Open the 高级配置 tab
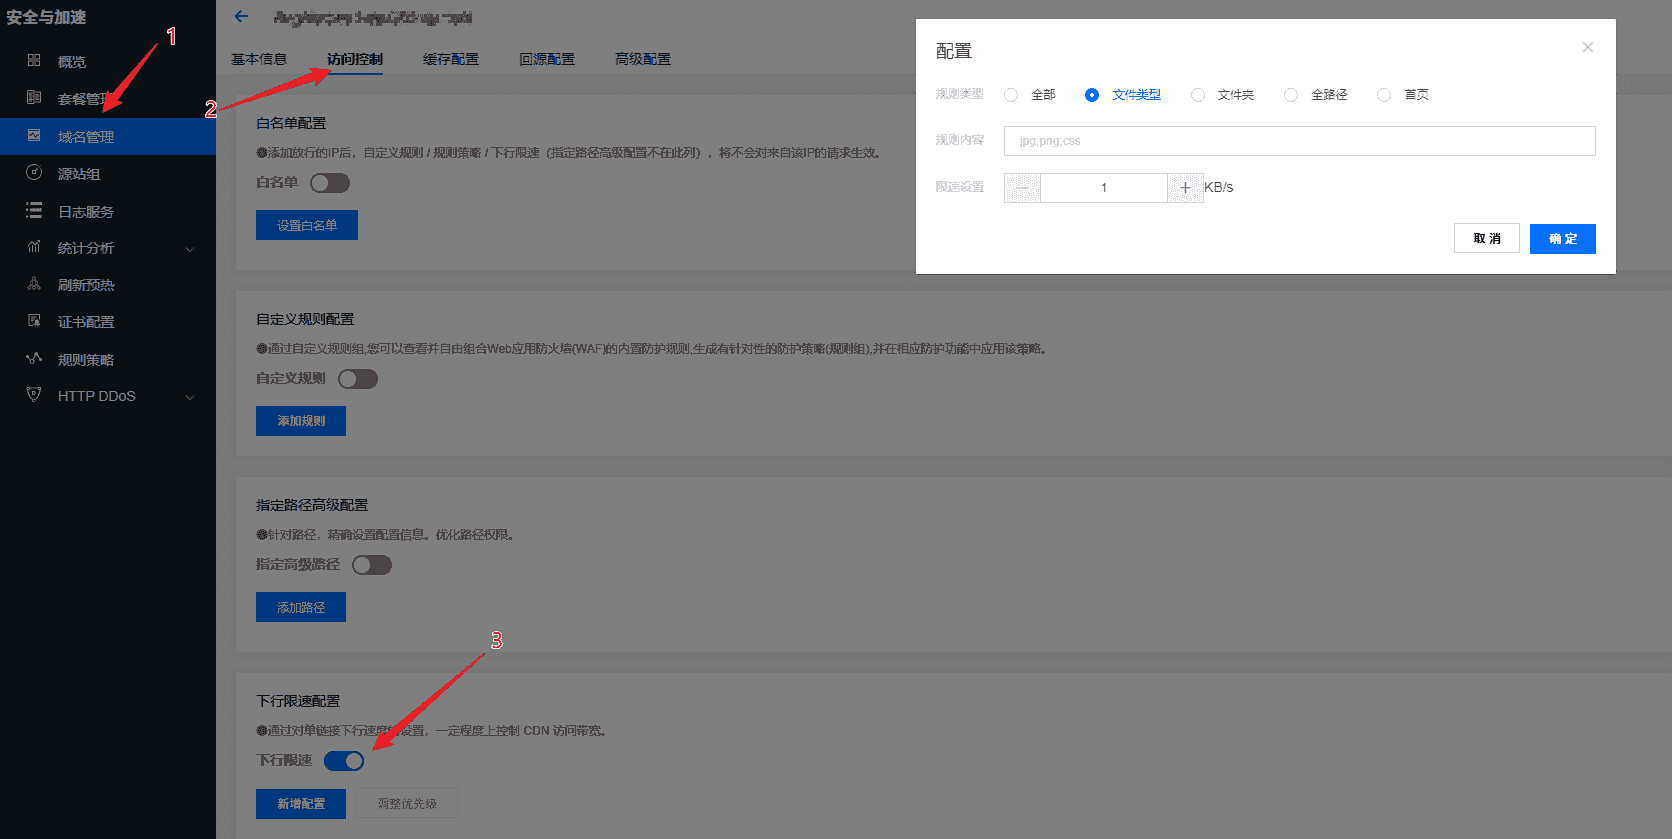The height and width of the screenshot is (839, 1672). click(x=642, y=59)
